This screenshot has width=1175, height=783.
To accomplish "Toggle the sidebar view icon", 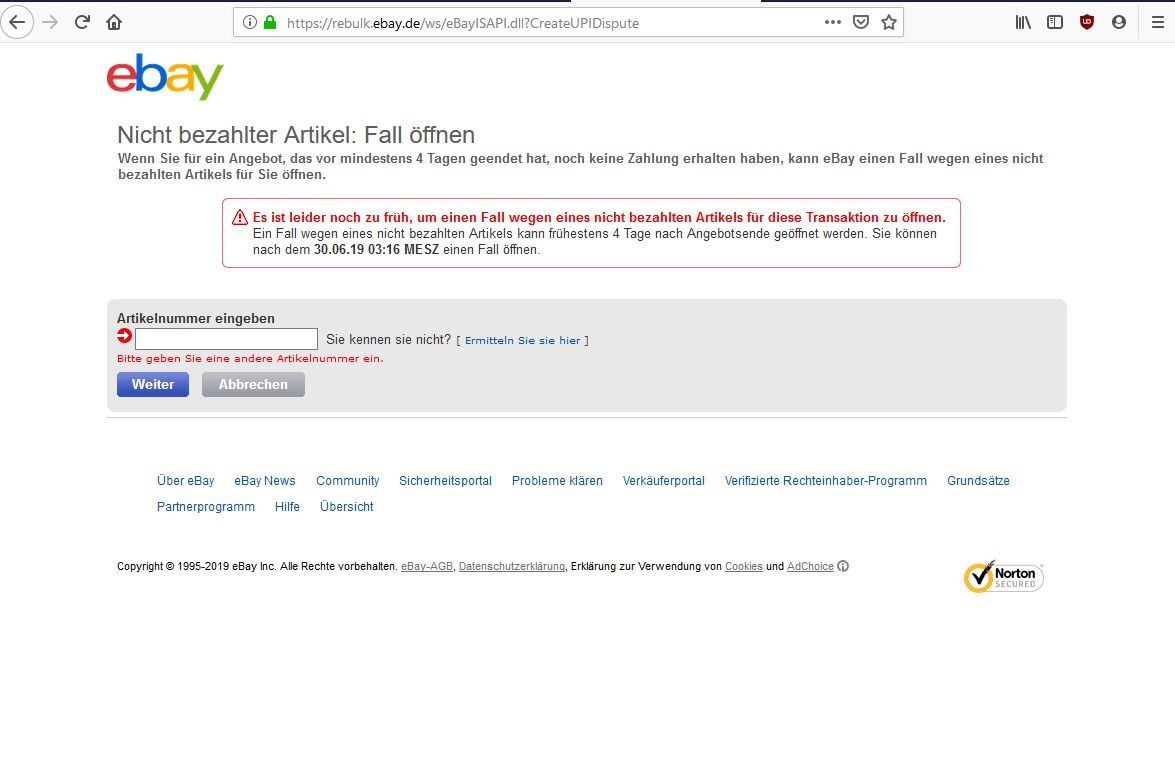I will click(1055, 22).
